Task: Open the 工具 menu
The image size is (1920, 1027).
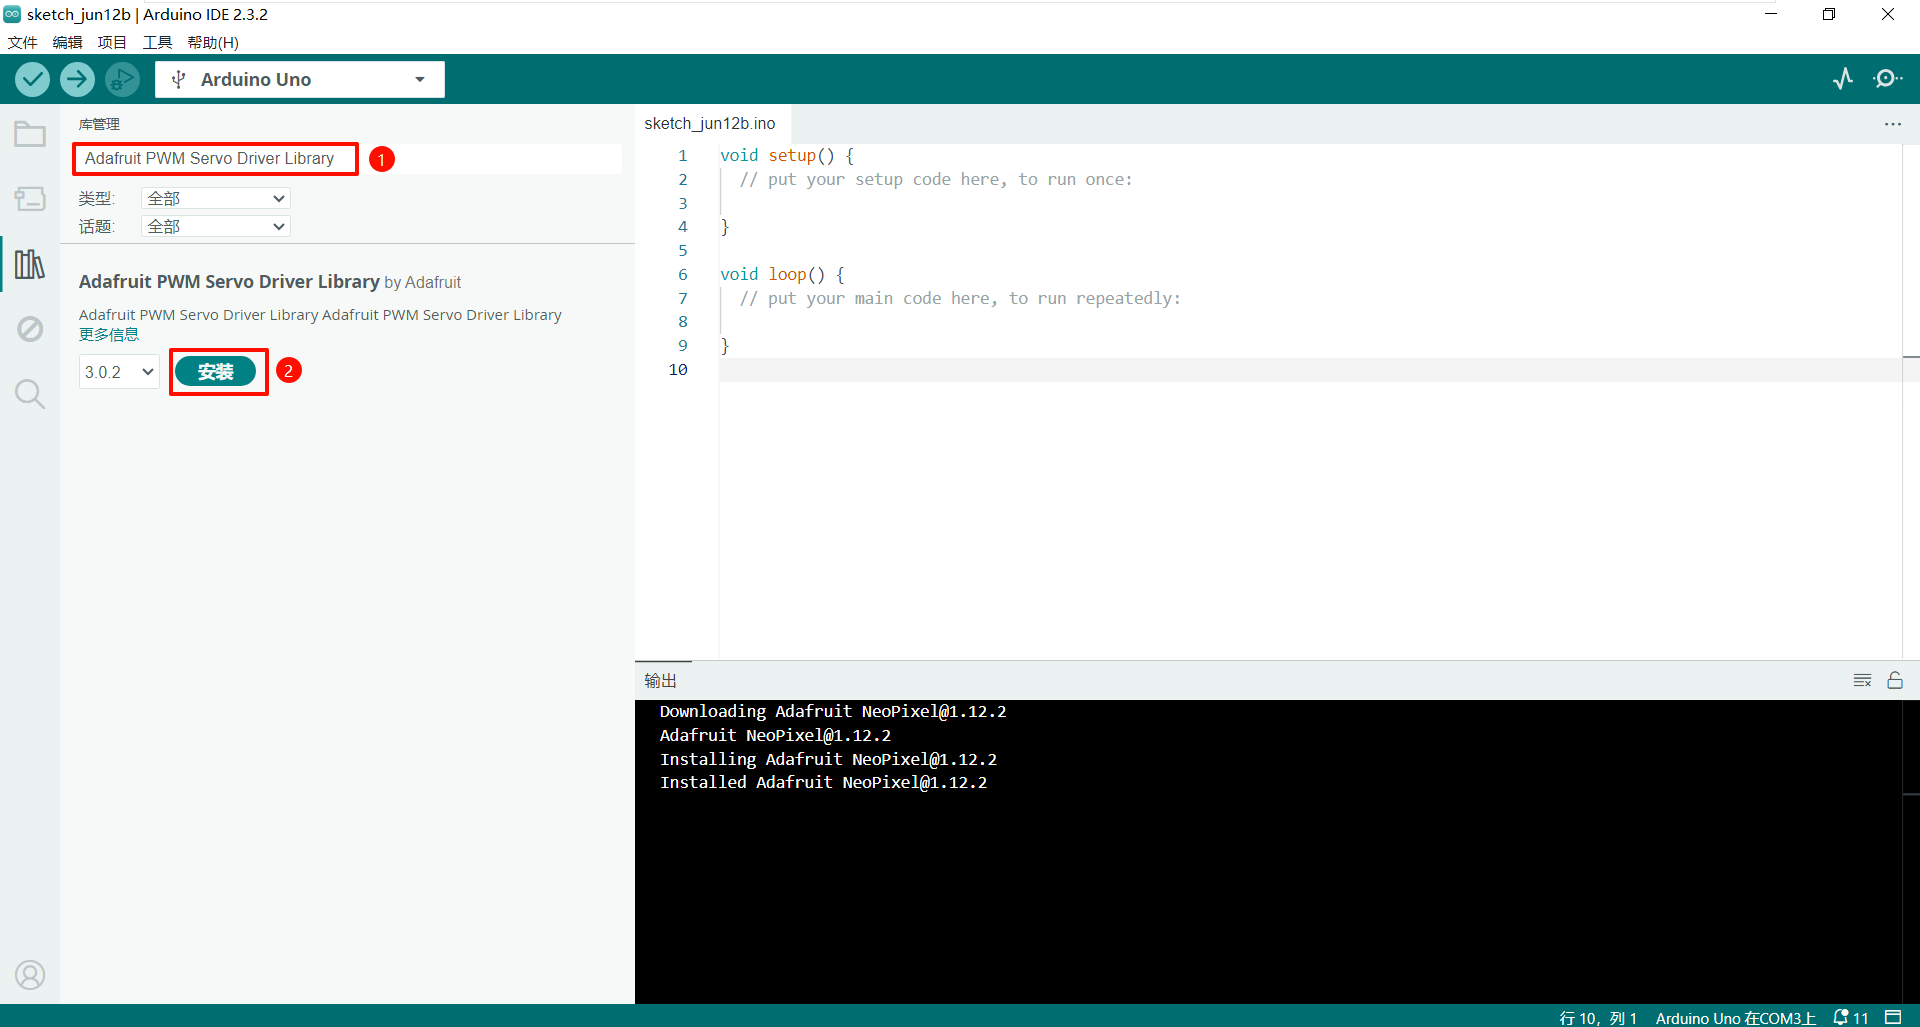Action: [x=157, y=42]
